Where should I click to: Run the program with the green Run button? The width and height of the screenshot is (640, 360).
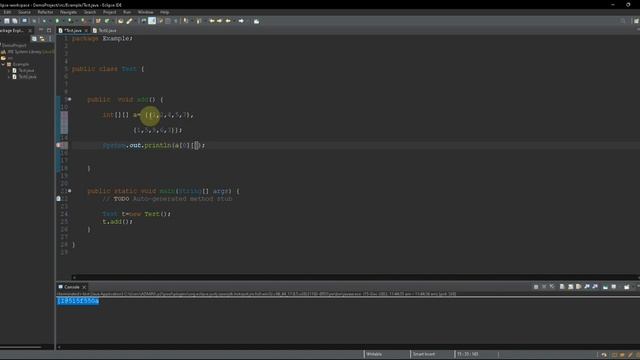[x=57, y=21]
